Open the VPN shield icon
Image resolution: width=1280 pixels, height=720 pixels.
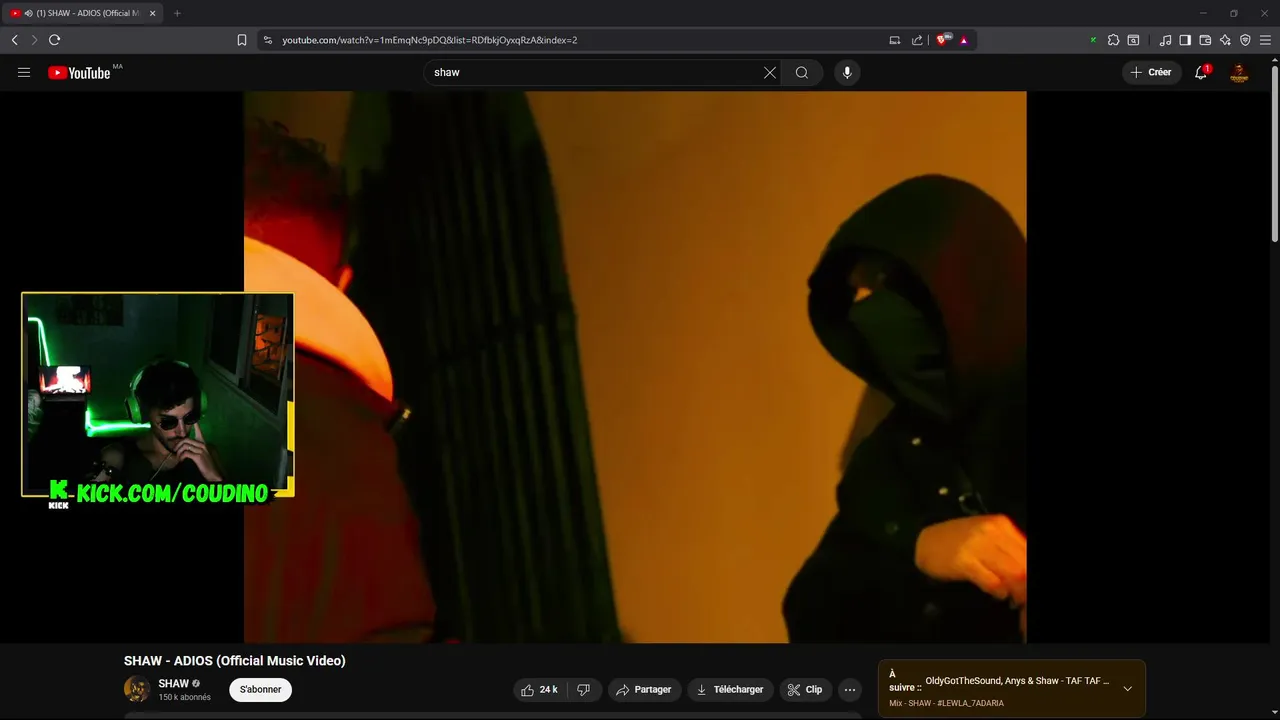[x=1245, y=40]
